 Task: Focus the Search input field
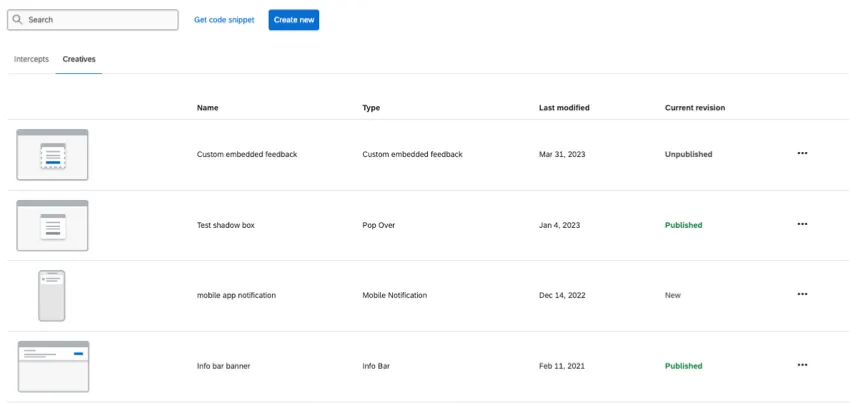click(x=100, y=20)
